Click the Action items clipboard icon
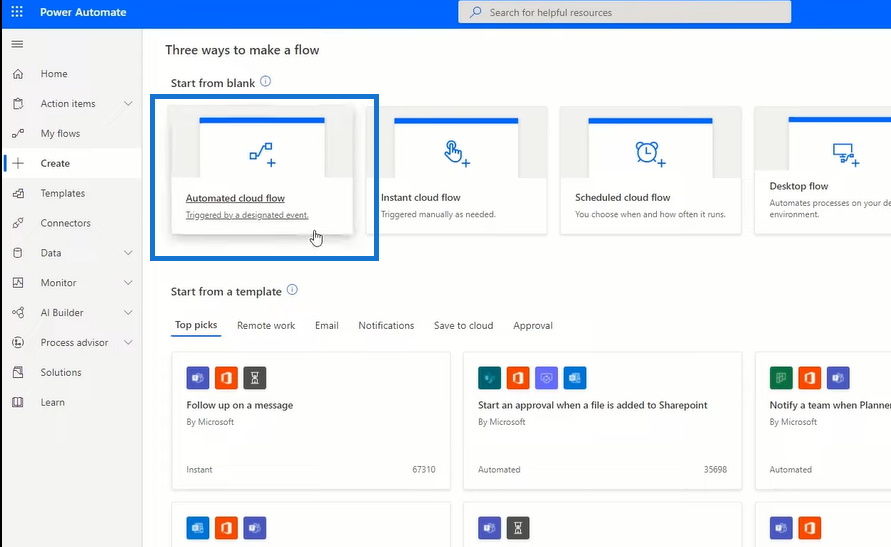The height and width of the screenshot is (547, 891). coord(18,103)
